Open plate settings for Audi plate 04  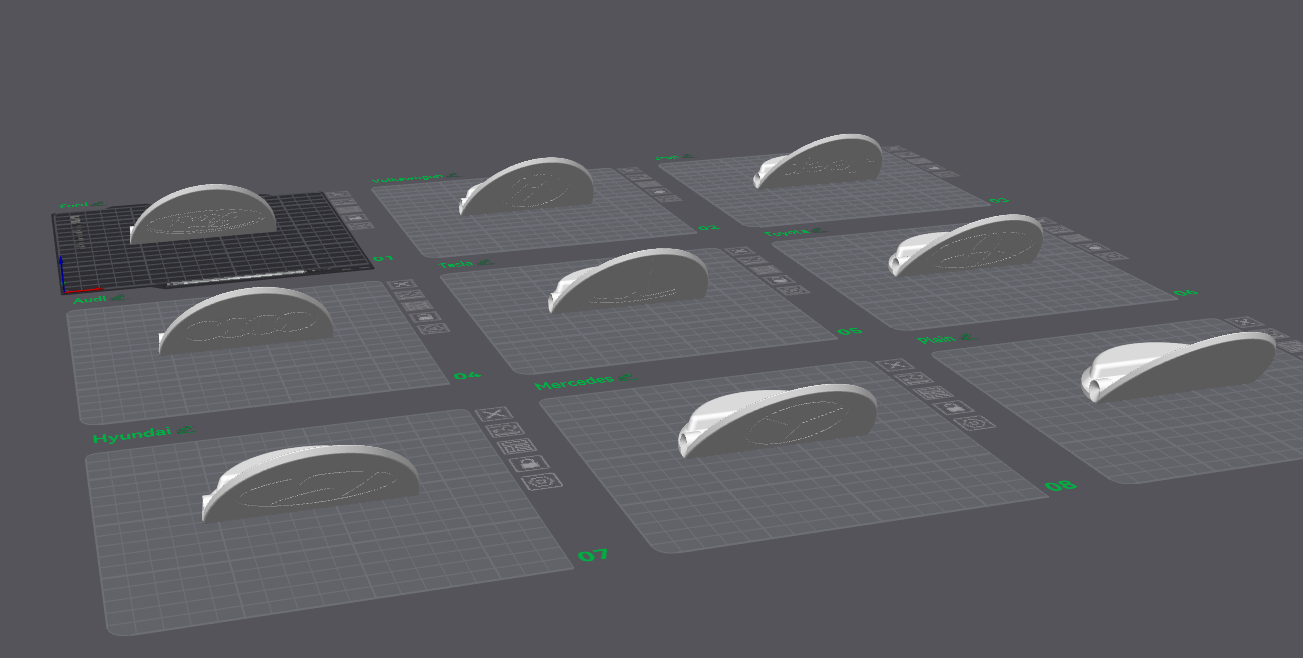coord(435,329)
